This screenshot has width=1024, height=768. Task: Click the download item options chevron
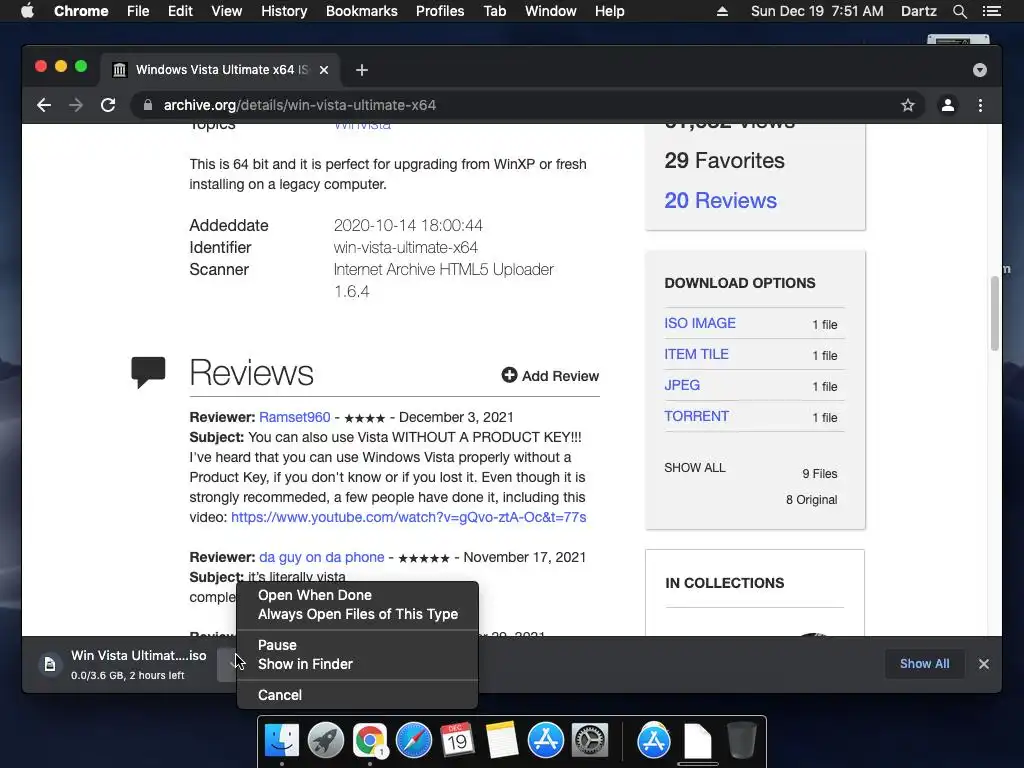[228, 665]
